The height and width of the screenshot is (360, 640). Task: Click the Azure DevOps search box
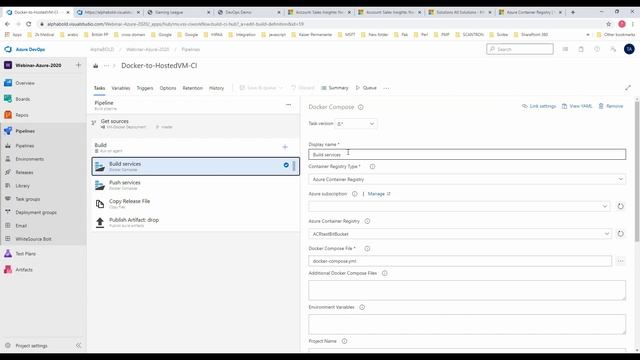(x=520, y=49)
